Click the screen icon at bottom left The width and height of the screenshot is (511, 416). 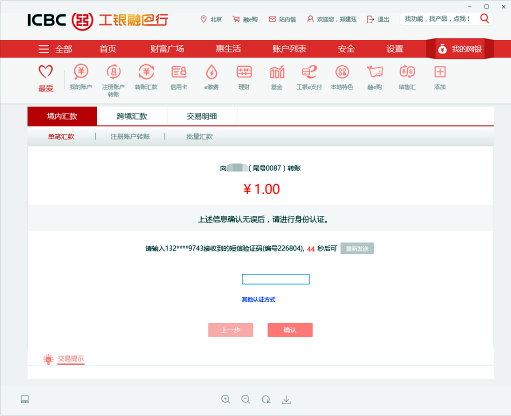click(25, 399)
